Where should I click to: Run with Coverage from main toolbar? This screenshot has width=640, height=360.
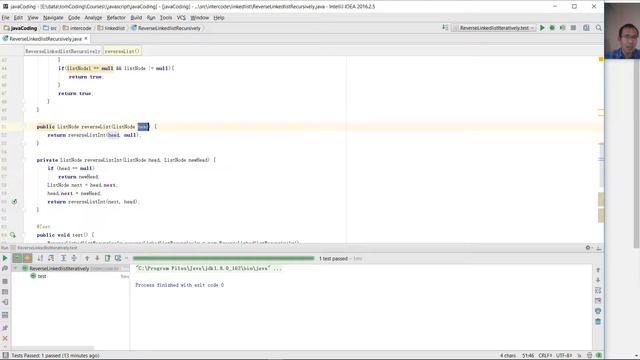tap(562, 28)
